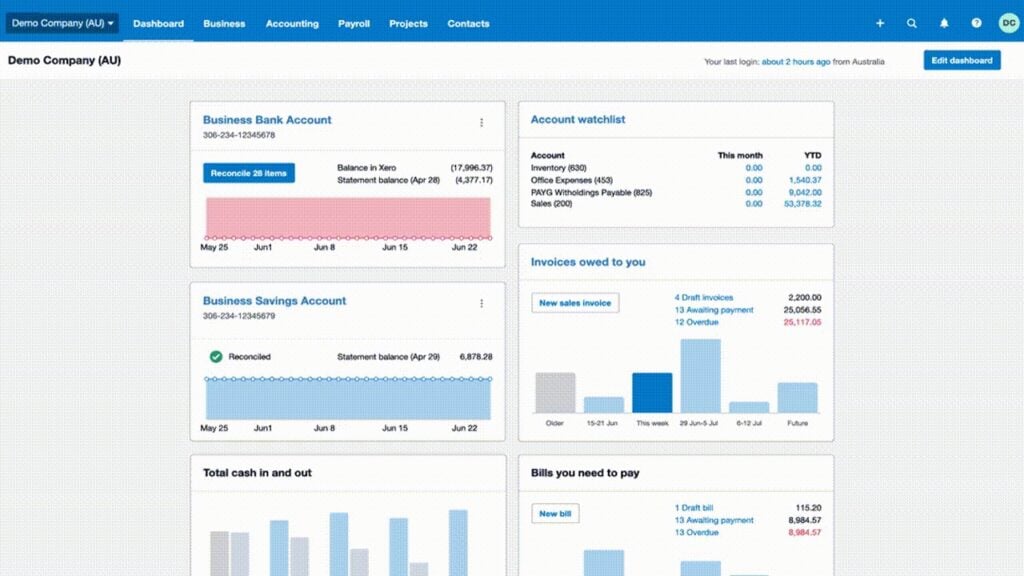Click the dark blue This week bar
1024x576 pixels.
click(652, 393)
